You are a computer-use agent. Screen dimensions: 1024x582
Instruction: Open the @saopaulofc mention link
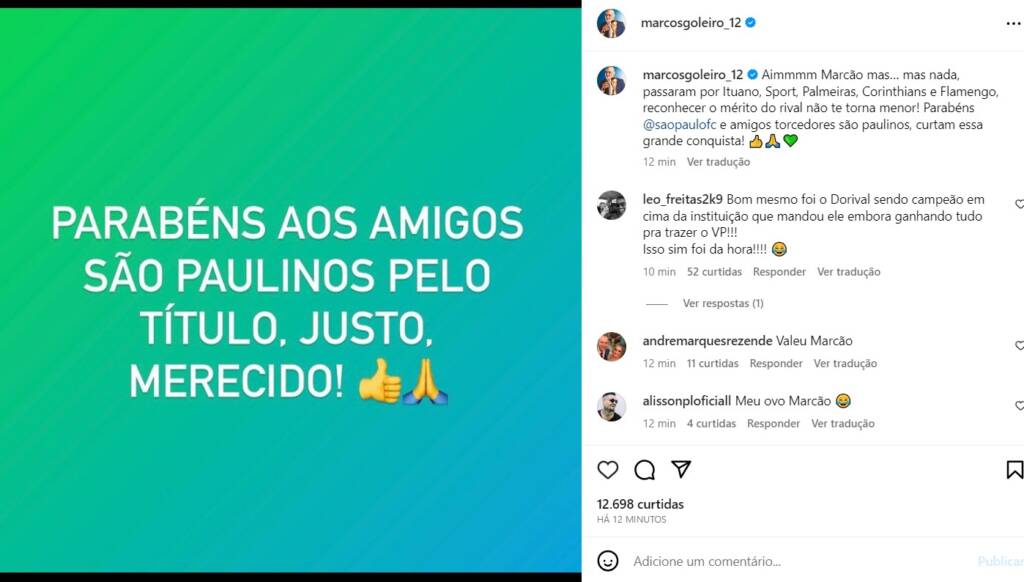pyautogui.click(x=679, y=124)
